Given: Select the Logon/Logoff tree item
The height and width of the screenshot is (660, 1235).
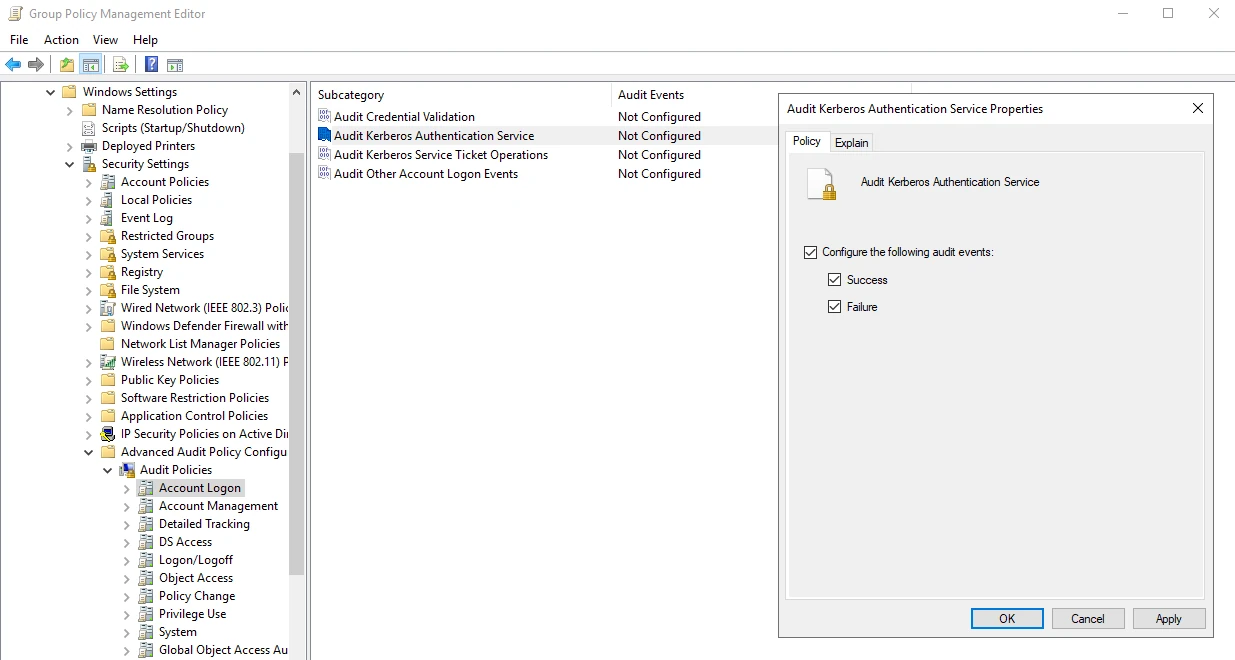Looking at the screenshot, I should click(x=196, y=560).
